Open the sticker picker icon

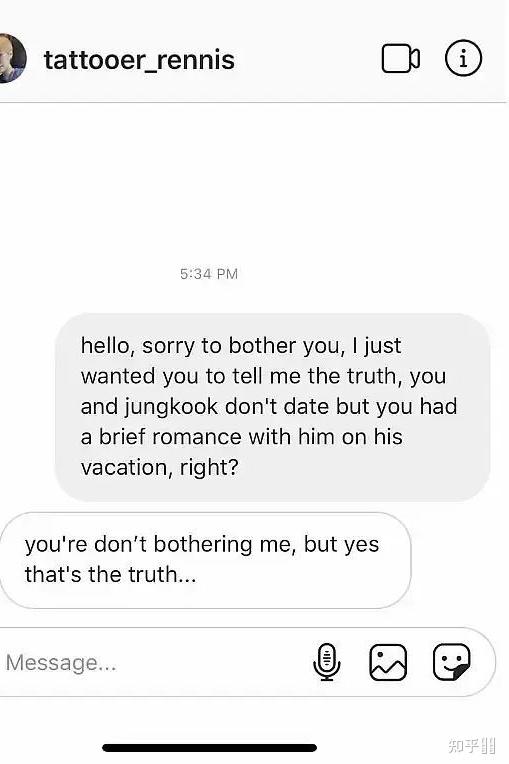point(452,662)
